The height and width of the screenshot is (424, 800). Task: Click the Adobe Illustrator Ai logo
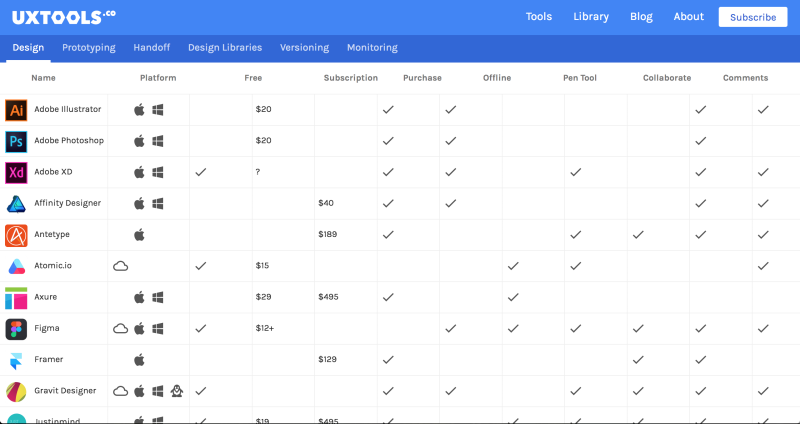coord(16,110)
